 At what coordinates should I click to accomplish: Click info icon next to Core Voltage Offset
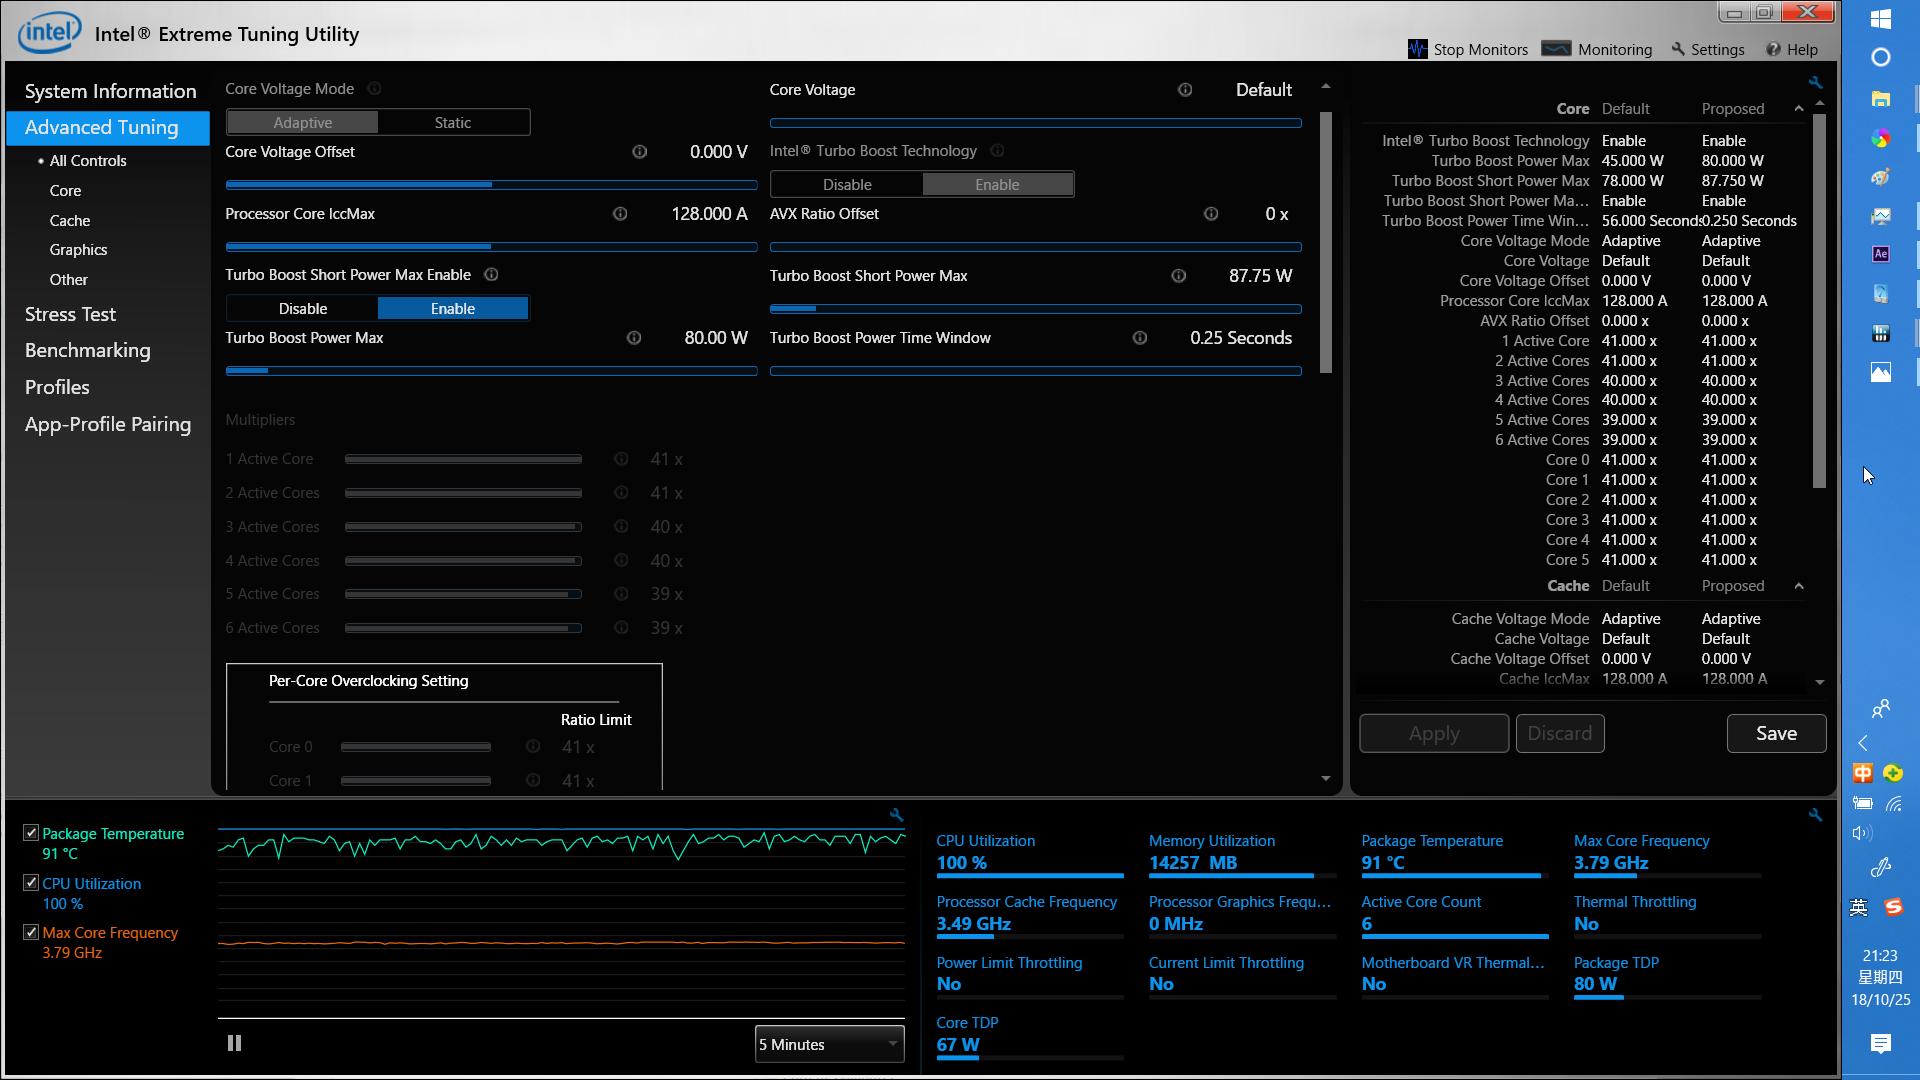[x=639, y=152]
